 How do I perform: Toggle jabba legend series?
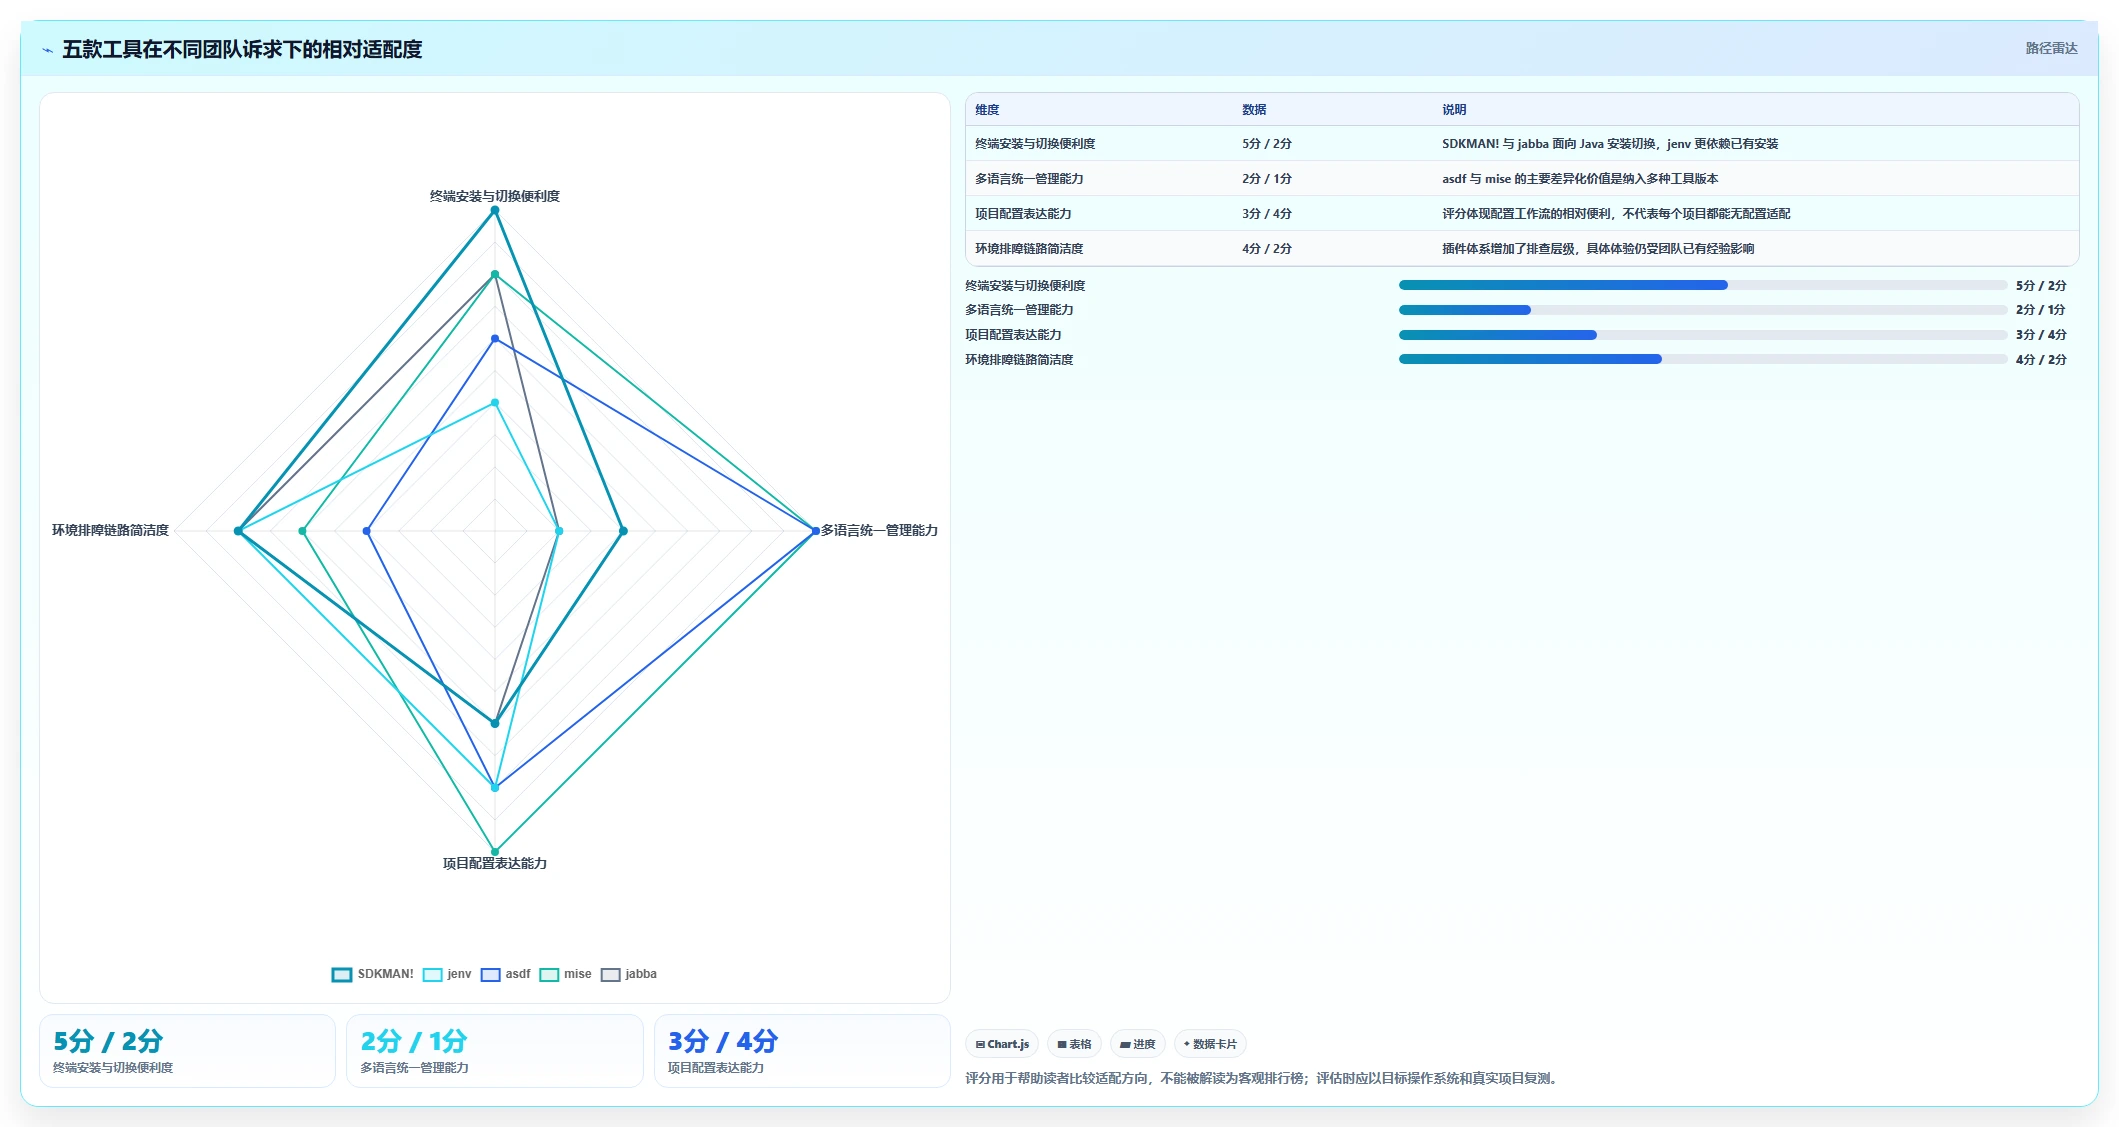[x=629, y=974]
